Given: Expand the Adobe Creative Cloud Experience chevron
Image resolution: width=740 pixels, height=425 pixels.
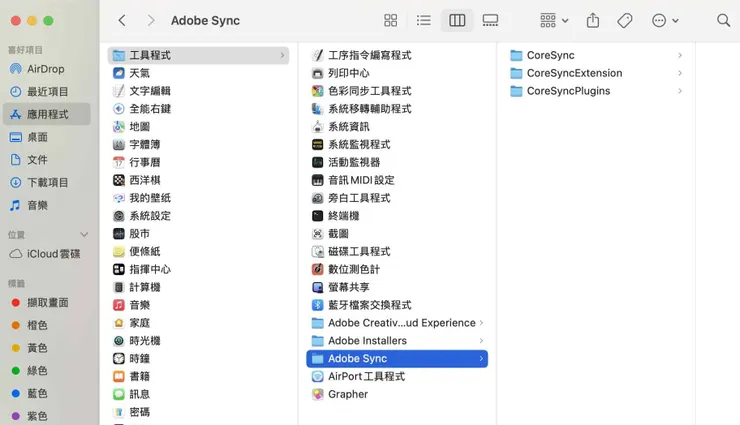Looking at the screenshot, I should [x=481, y=323].
